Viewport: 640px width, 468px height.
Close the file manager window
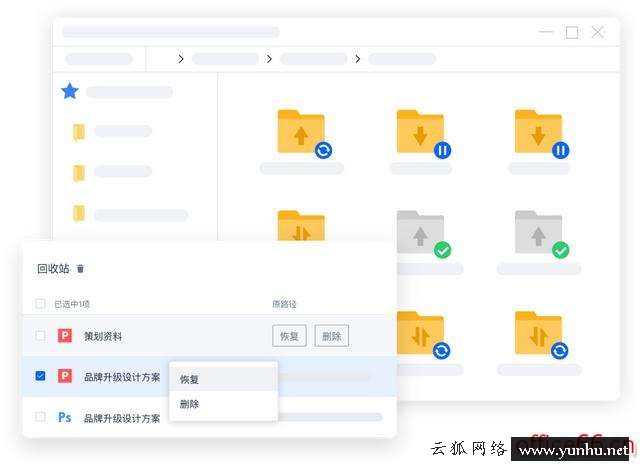[x=598, y=32]
